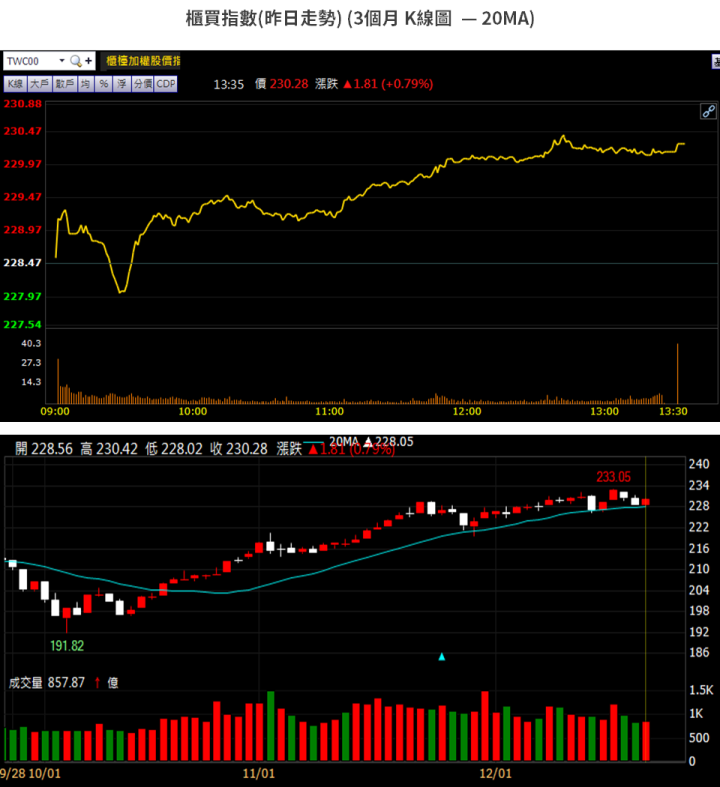Toggle the 均 average line button
The width and height of the screenshot is (720, 787).
pos(86,84)
